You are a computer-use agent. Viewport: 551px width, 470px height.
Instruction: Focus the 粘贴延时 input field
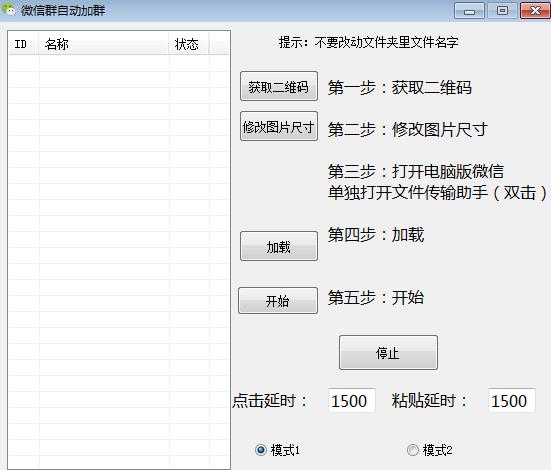[x=512, y=400]
